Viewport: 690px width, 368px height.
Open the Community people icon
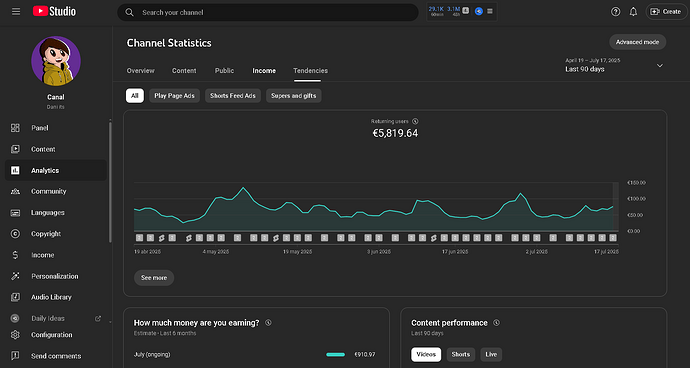[15, 191]
